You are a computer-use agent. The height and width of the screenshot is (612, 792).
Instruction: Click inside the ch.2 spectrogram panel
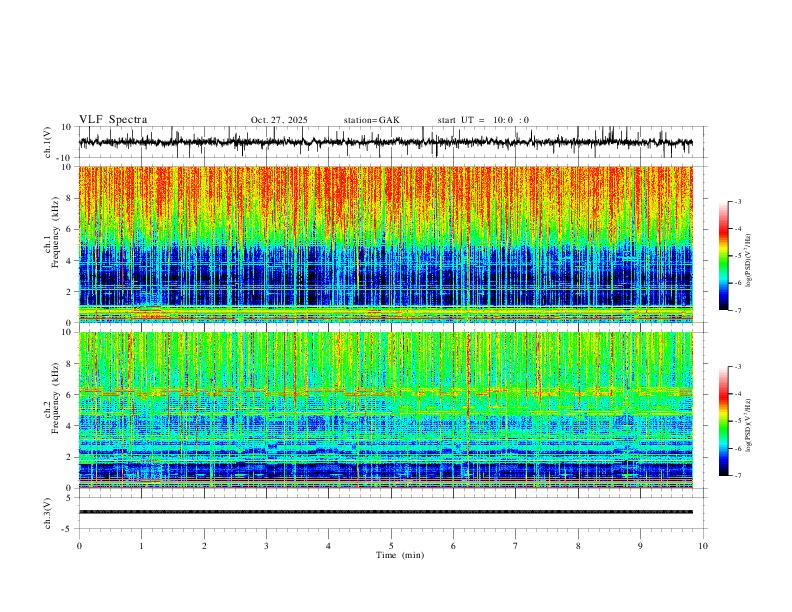(385, 410)
